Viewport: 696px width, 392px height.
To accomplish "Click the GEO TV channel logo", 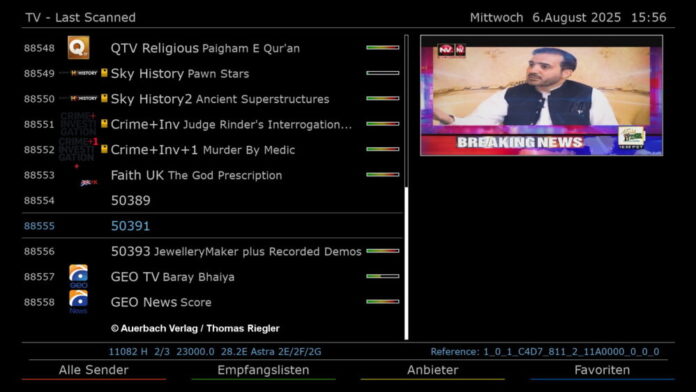I will coord(79,277).
